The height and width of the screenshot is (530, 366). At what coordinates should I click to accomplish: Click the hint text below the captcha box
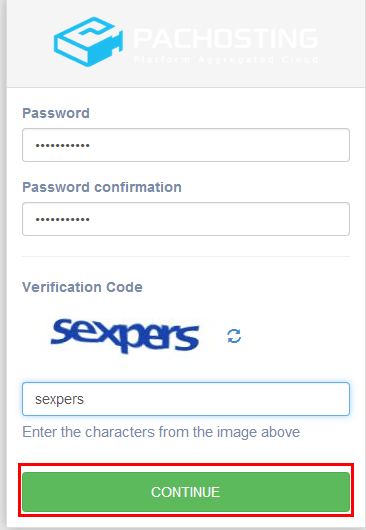[161, 432]
